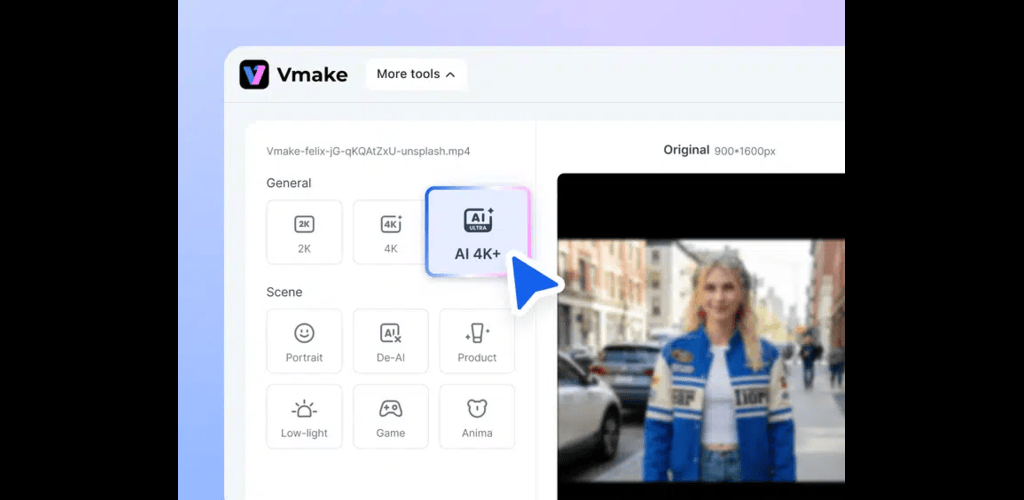Viewport: 1024px width, 500px height.
Task: Click the original video preview image
Action: coord(700,360)
